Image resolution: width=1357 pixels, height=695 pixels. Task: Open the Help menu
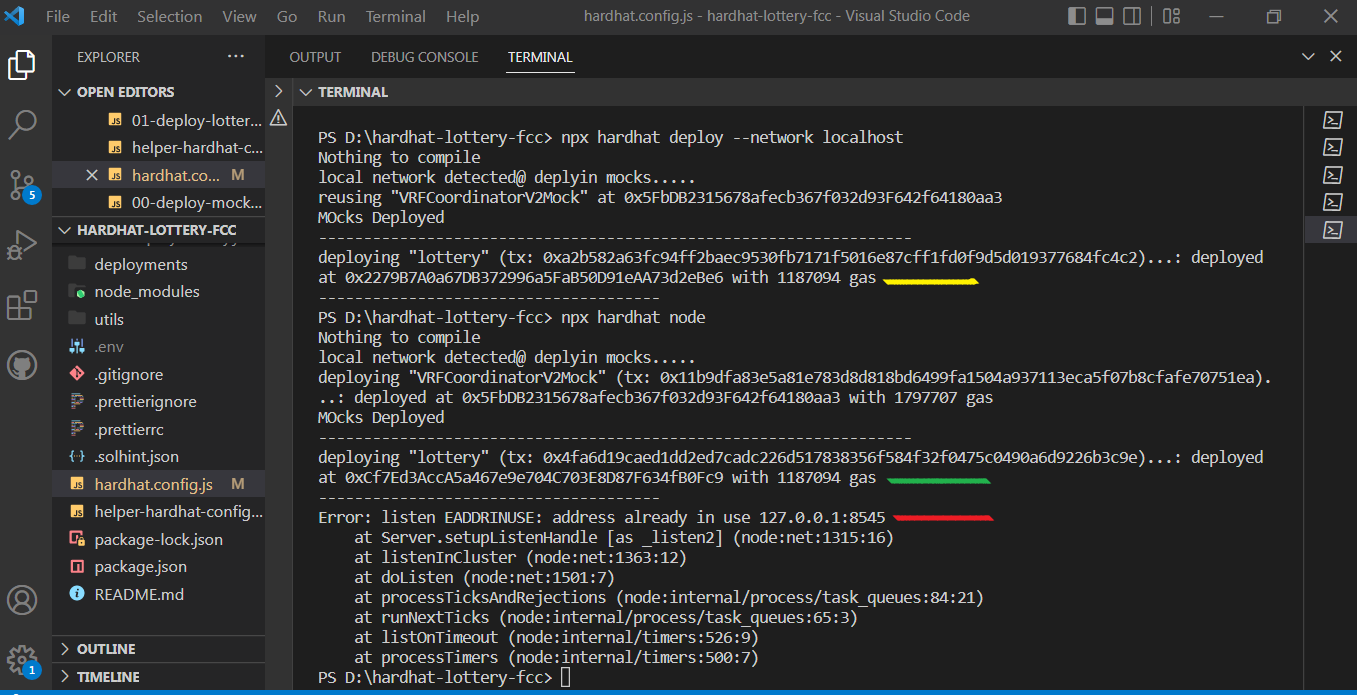coord(462,17)
